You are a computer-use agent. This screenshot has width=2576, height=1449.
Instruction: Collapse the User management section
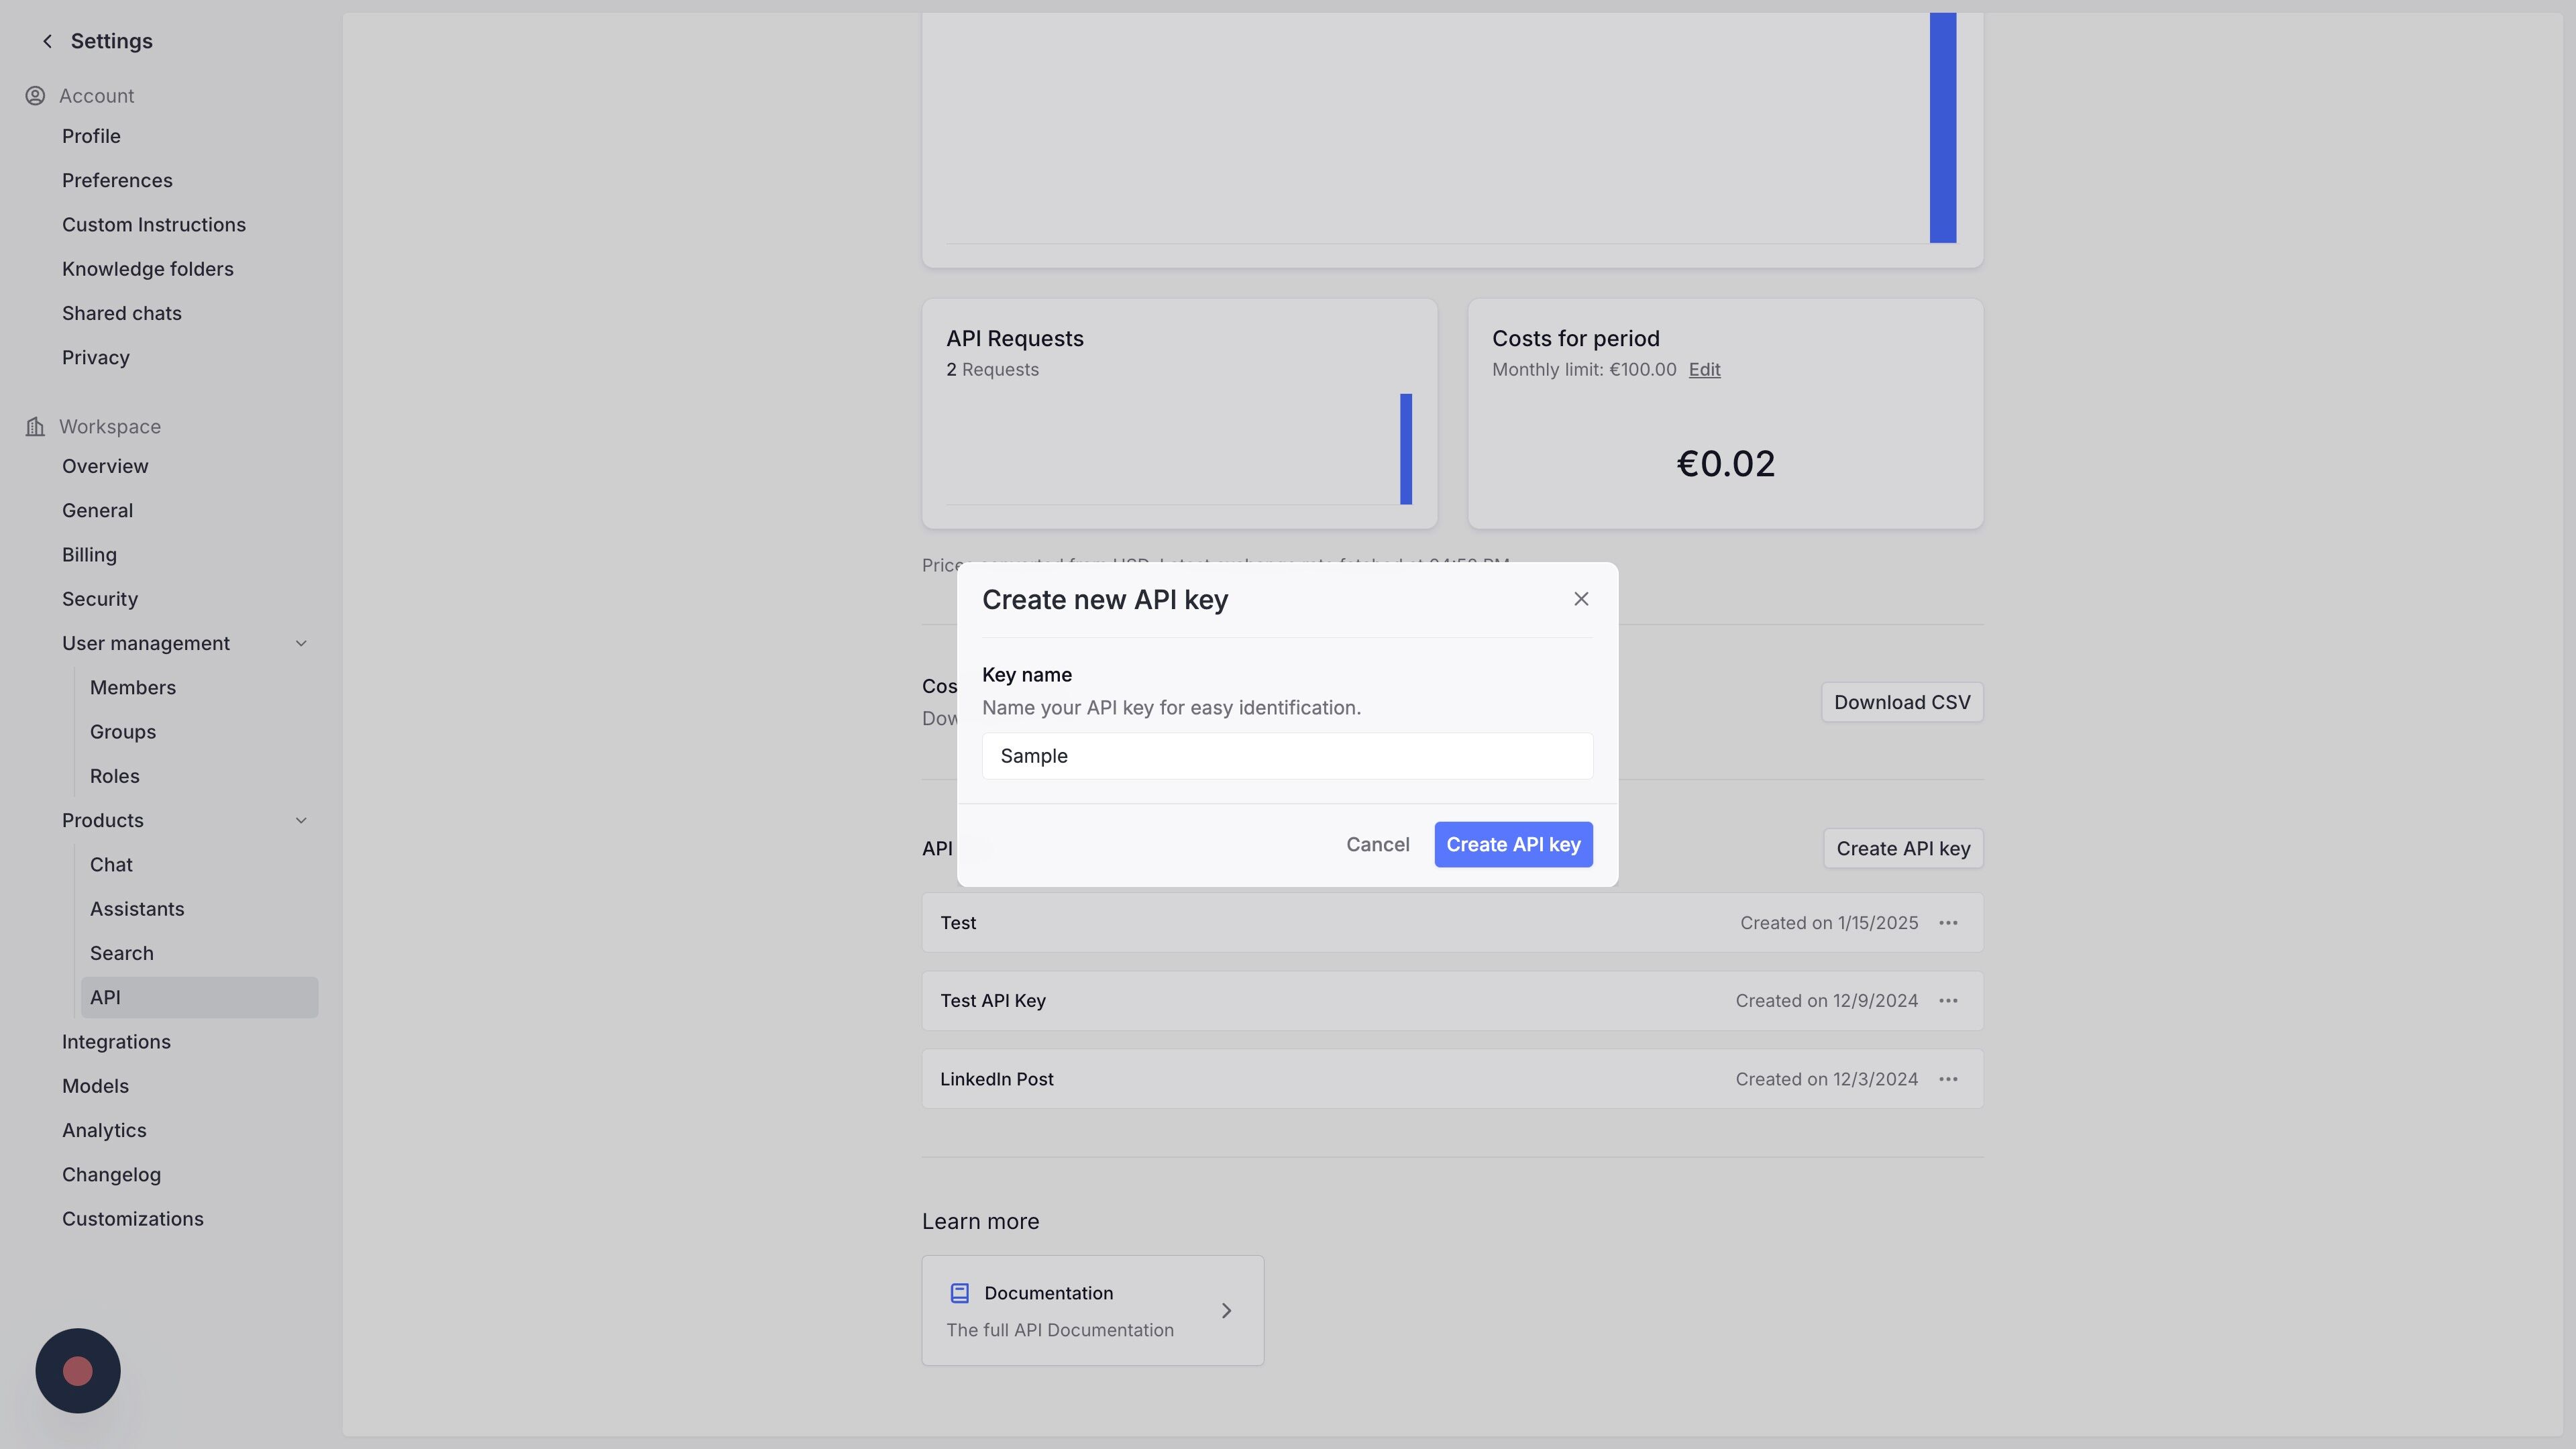pos(301,643)
